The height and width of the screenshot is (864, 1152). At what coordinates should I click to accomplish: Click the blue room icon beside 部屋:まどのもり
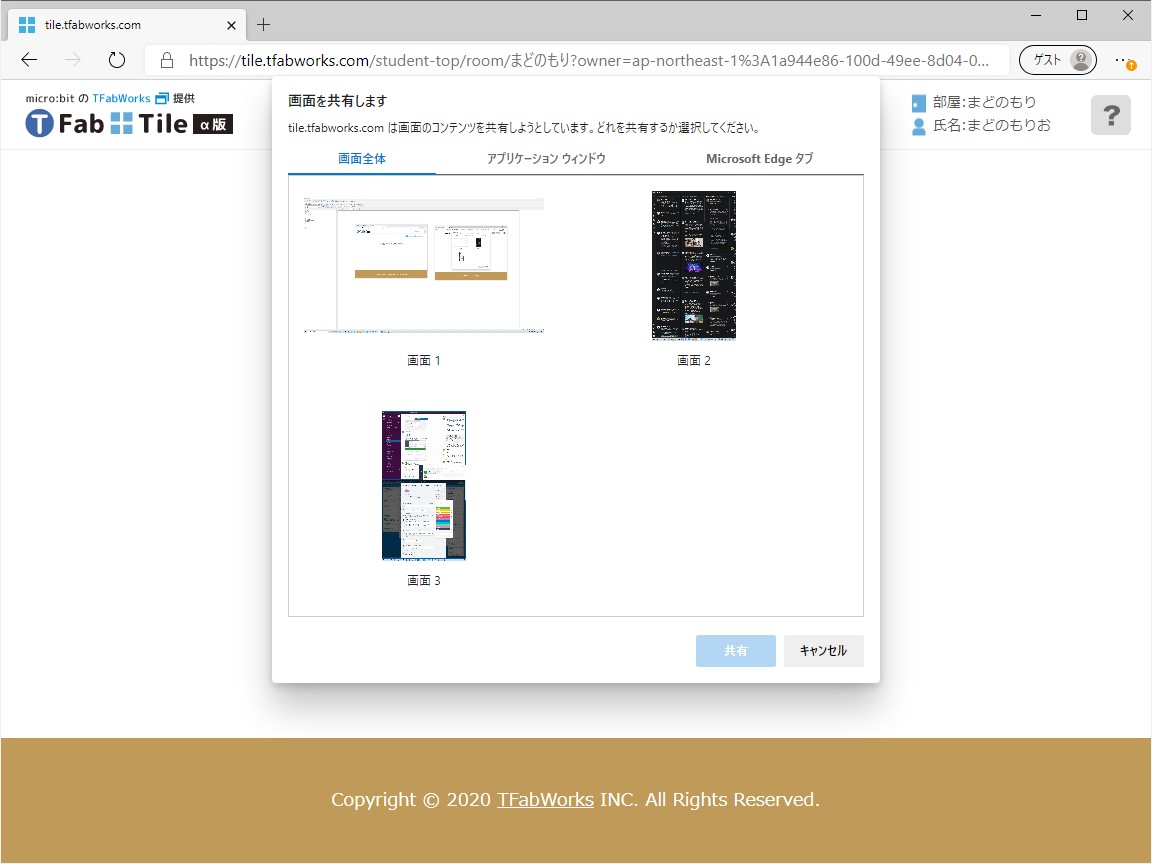point(917,102)
